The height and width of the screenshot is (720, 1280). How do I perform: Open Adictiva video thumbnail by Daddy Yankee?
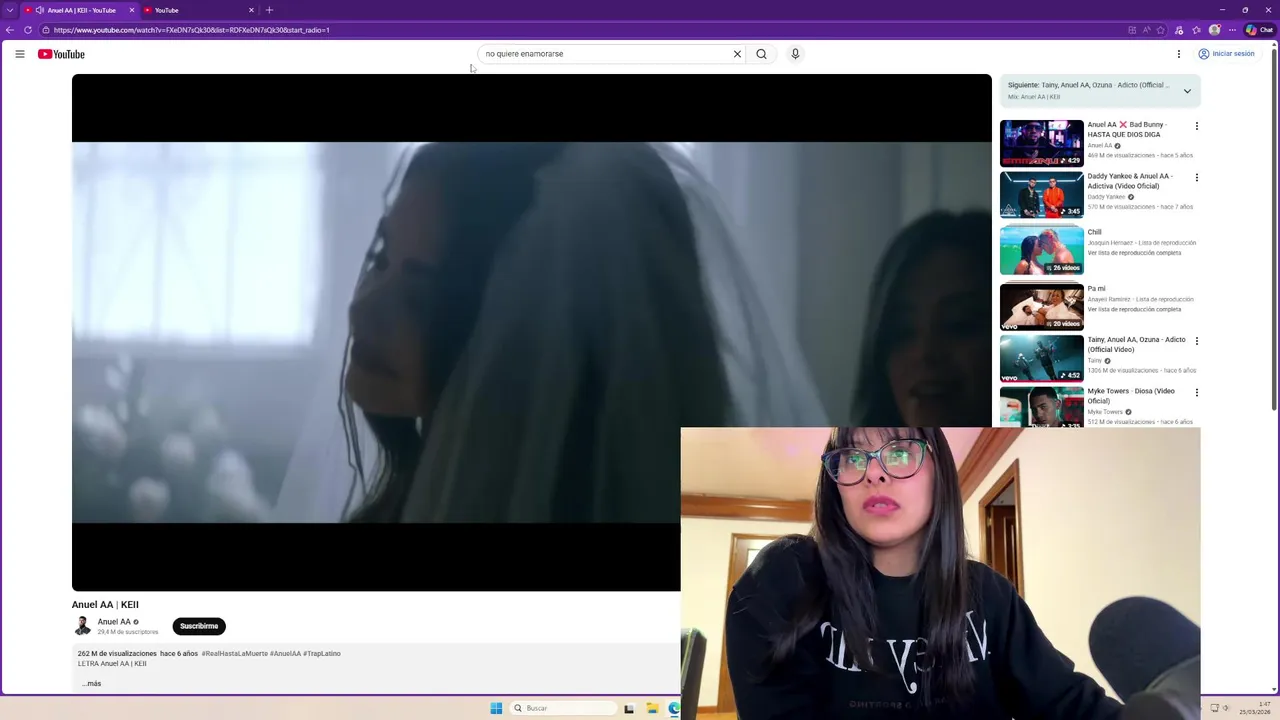point(1041,194)
